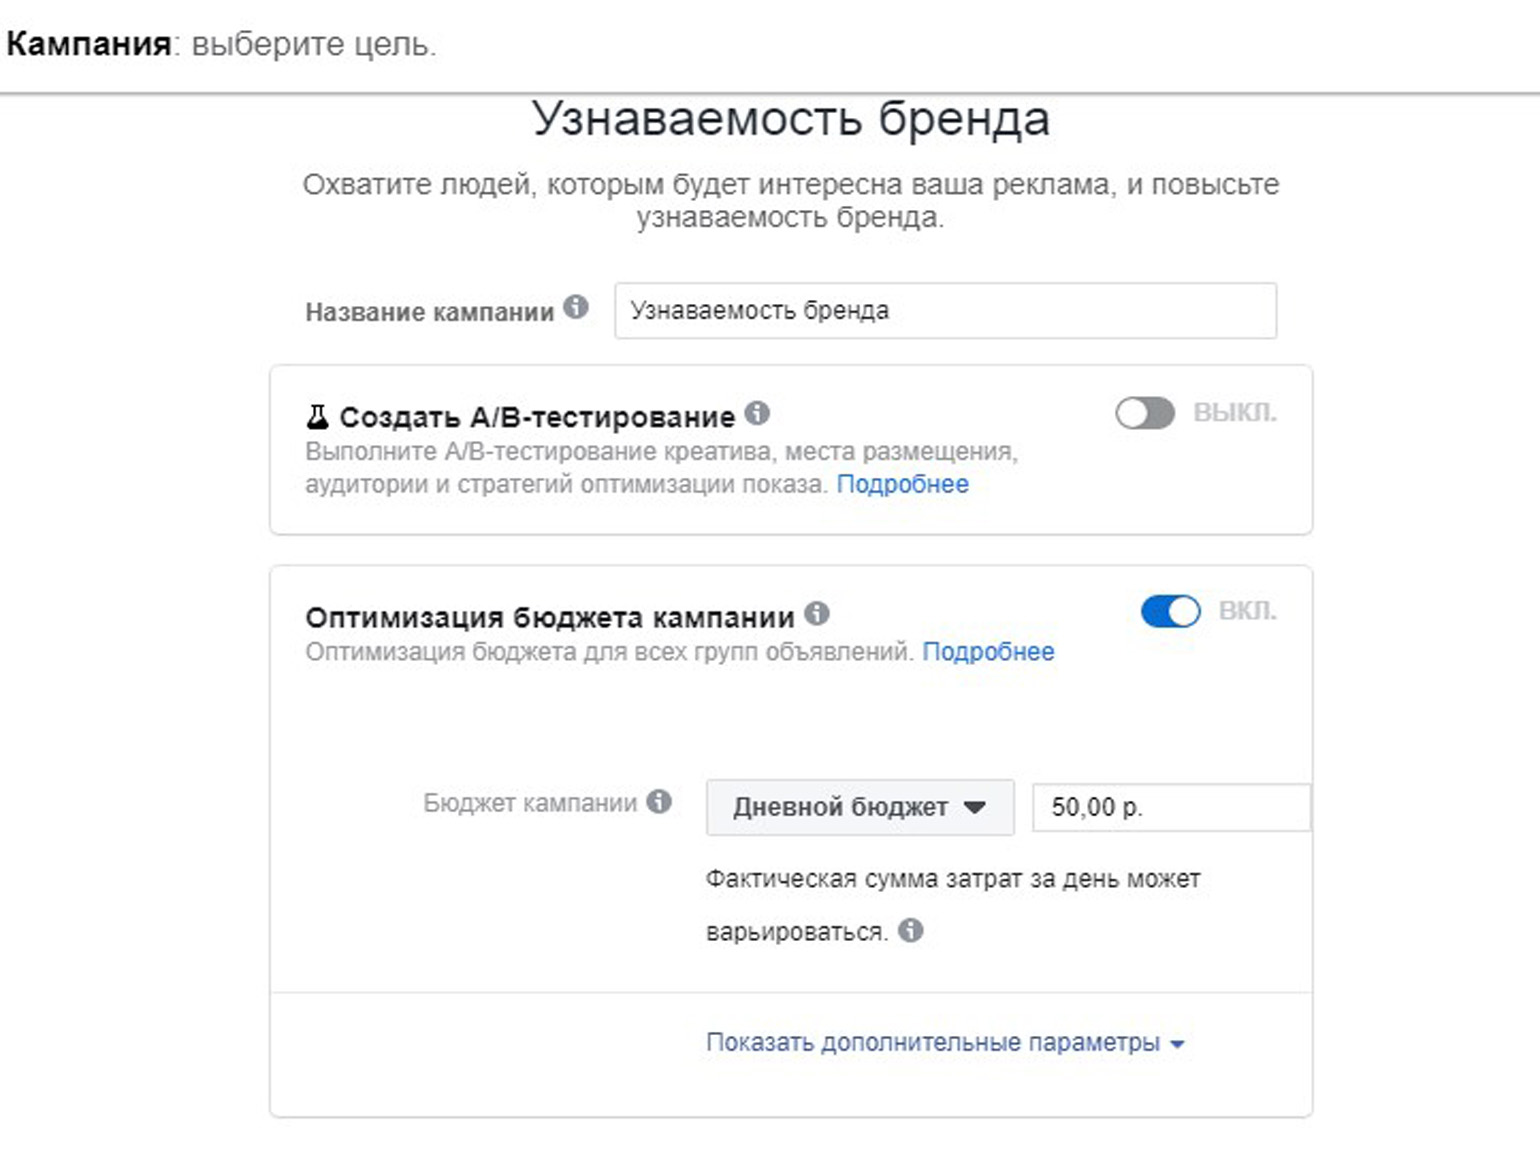Click the ВЫКЛ. label of A/B toggle
Screen dimensions: 1540x1151
coord(1234,412)
